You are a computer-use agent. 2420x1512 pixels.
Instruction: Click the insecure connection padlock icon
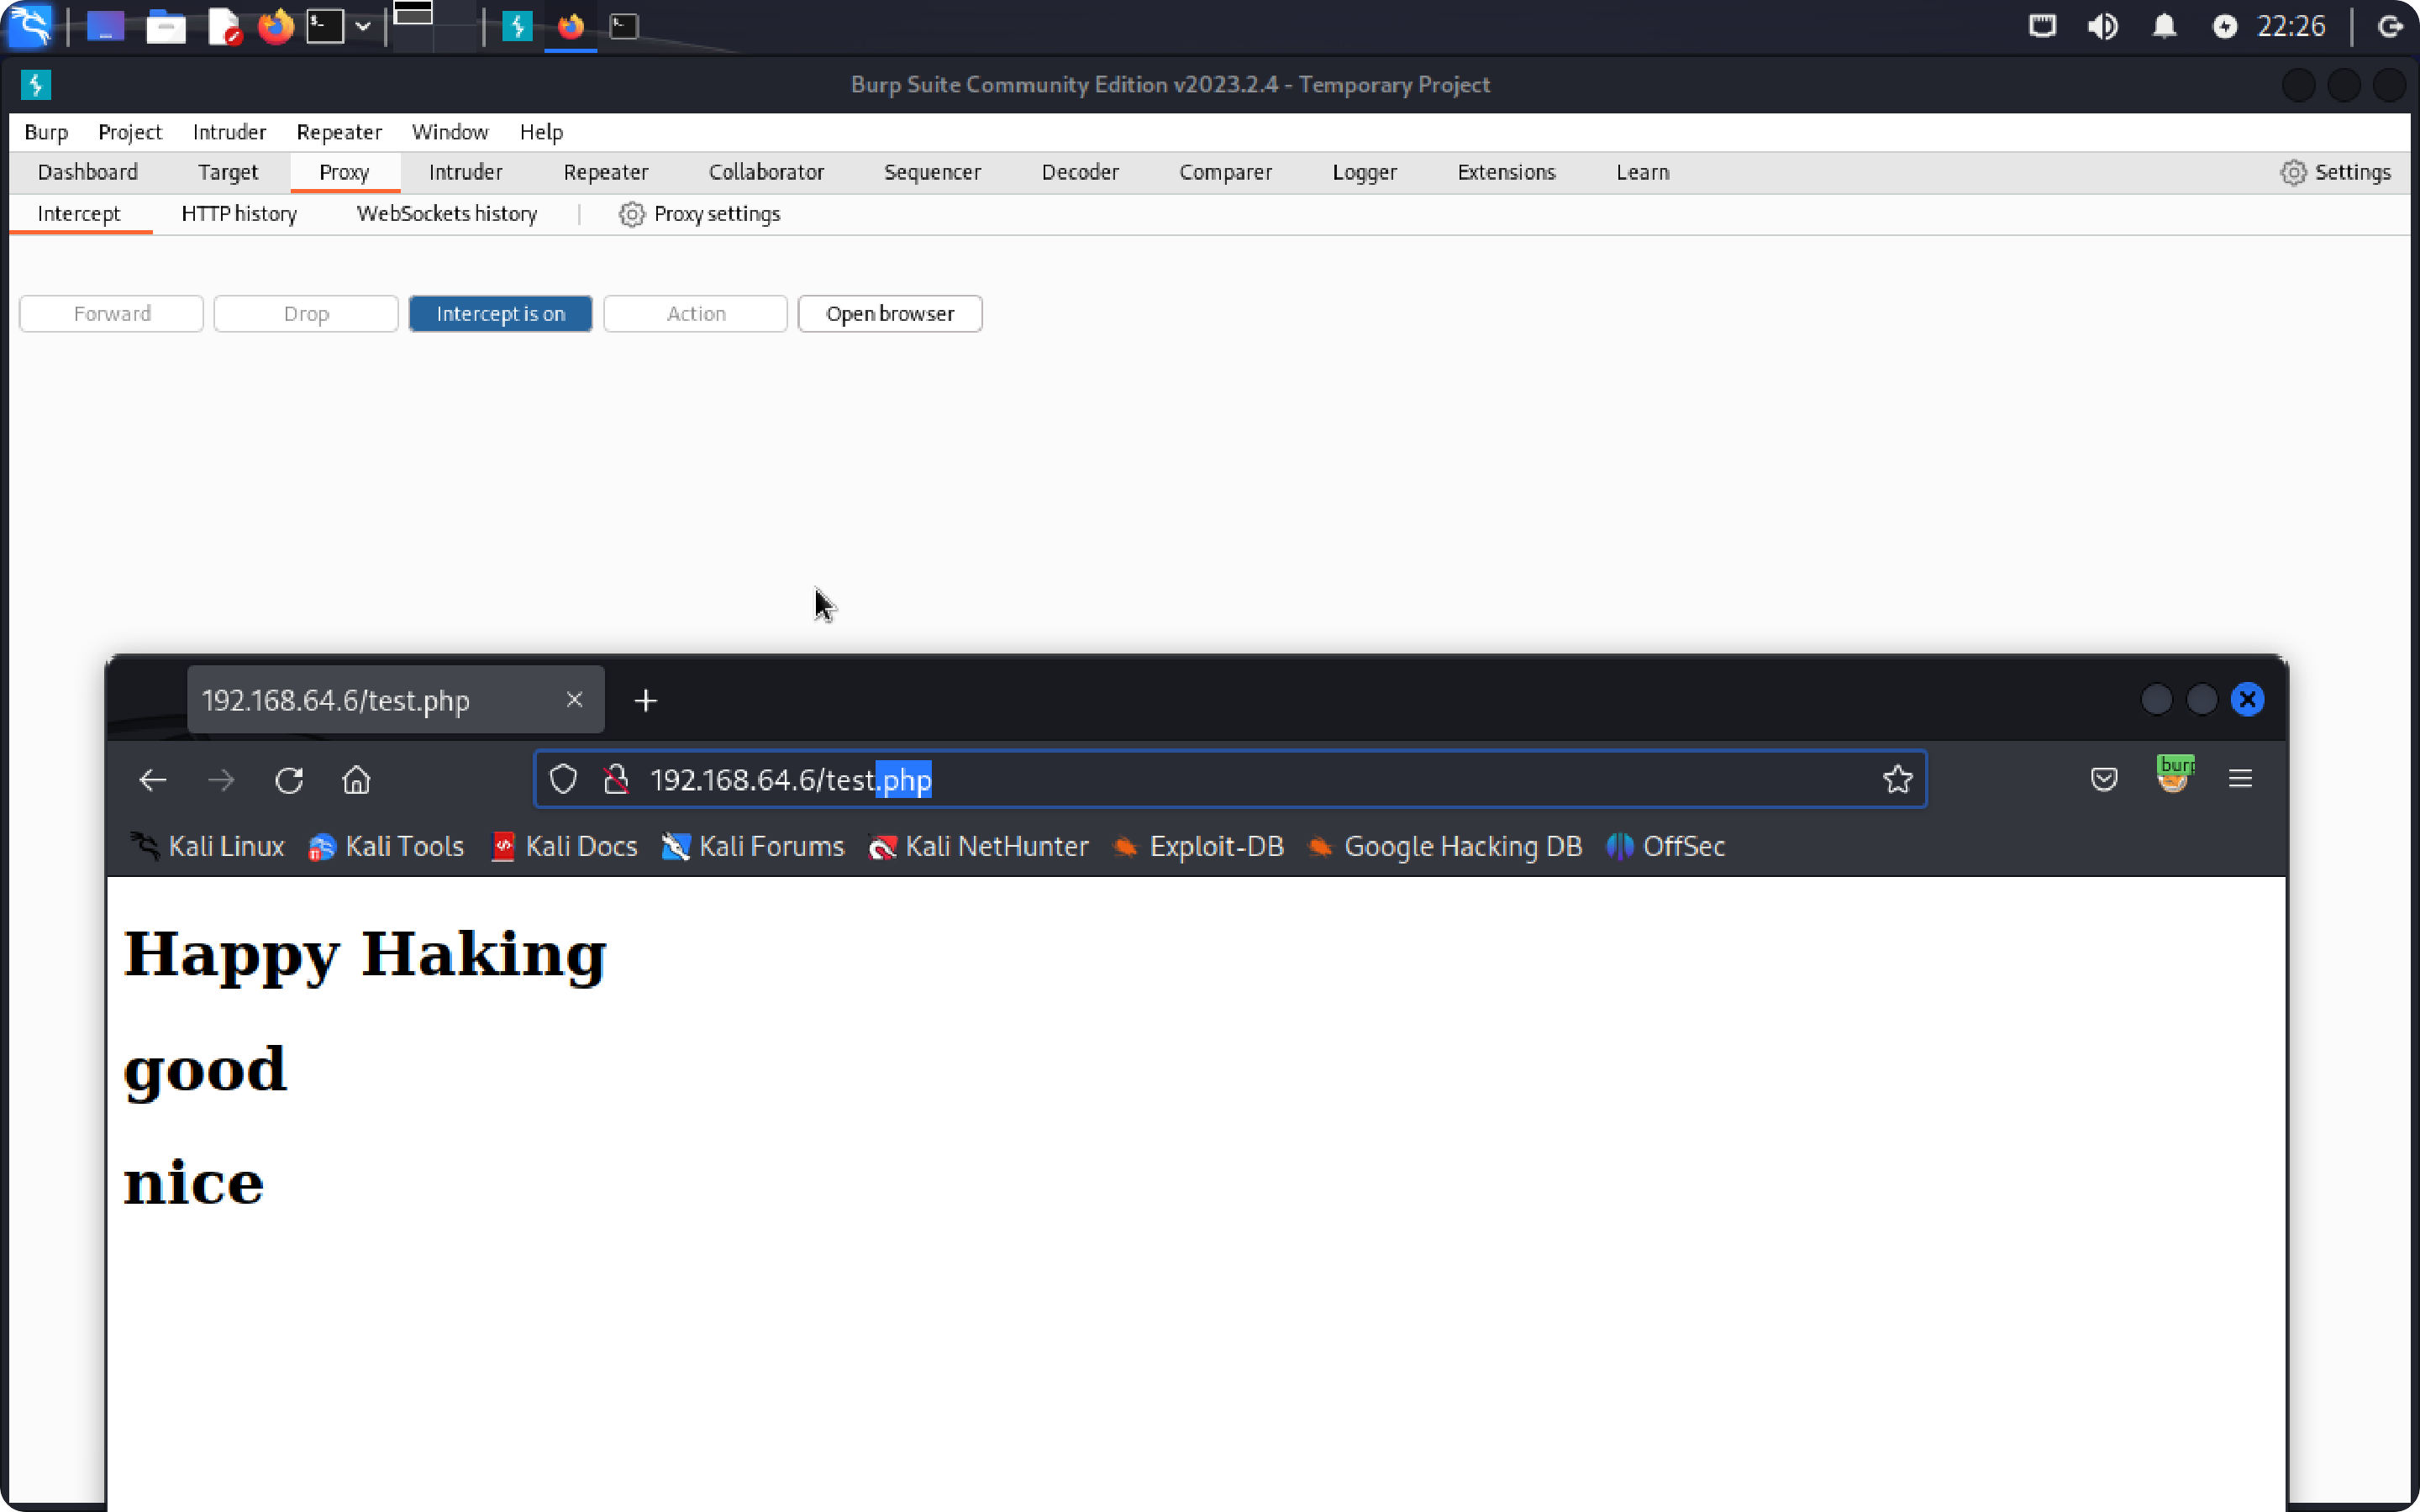[616, 780]
